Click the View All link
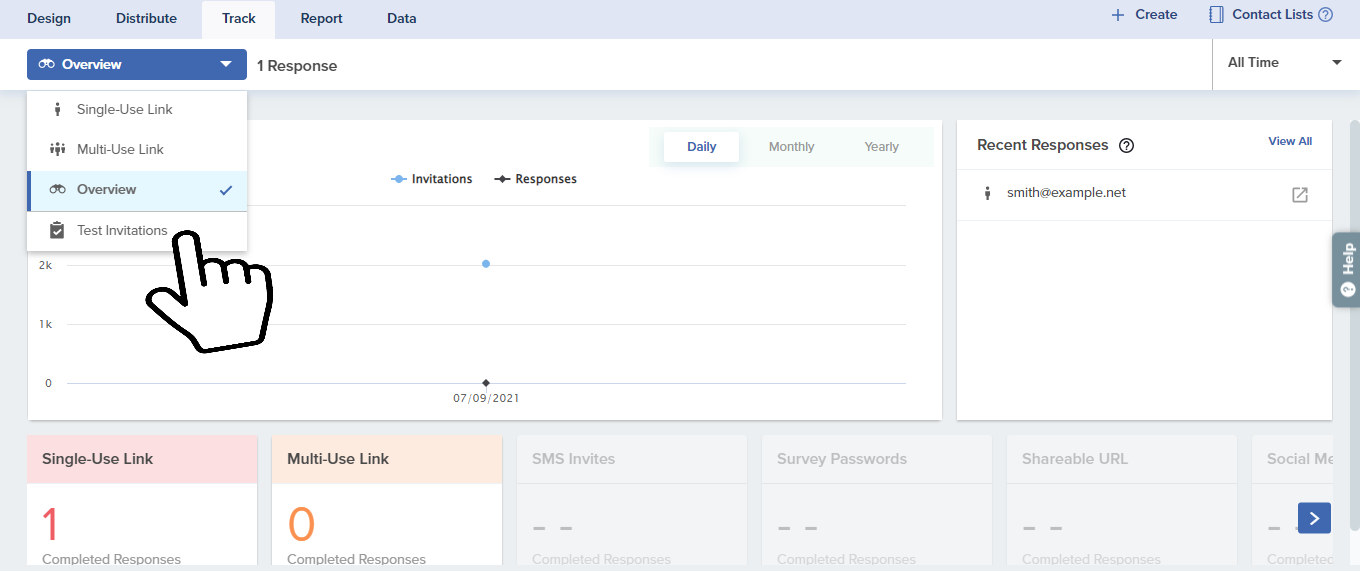1360x572 pixels. coord(1289,142)
